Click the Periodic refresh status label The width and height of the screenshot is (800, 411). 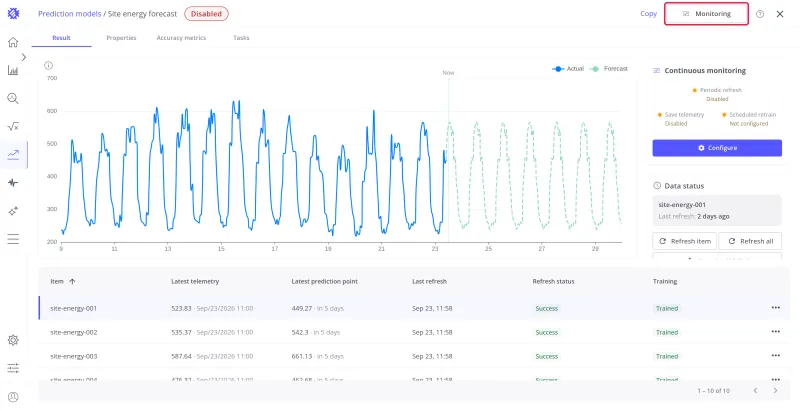click(x=720, y=90)
